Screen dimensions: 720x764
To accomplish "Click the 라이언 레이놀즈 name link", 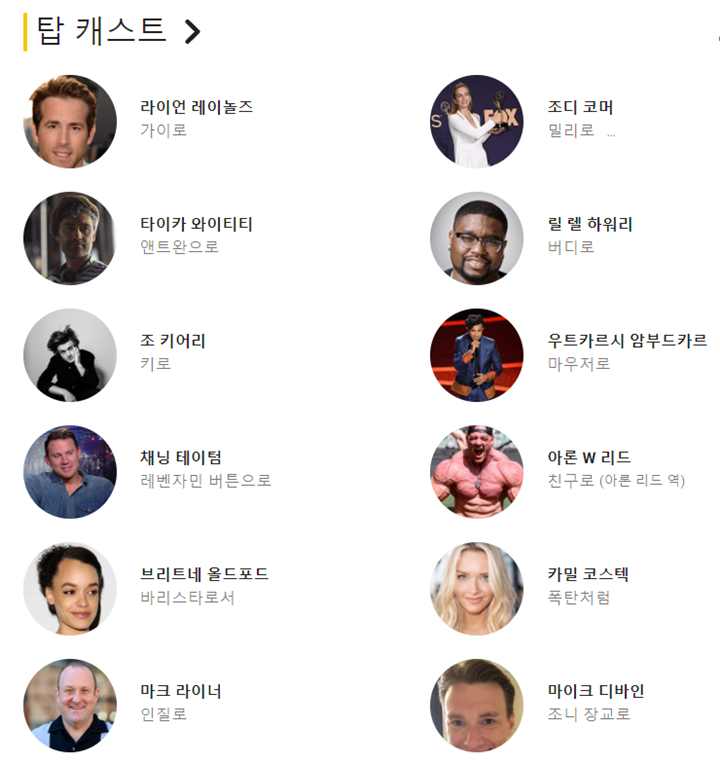I will [x=196, y=107].
